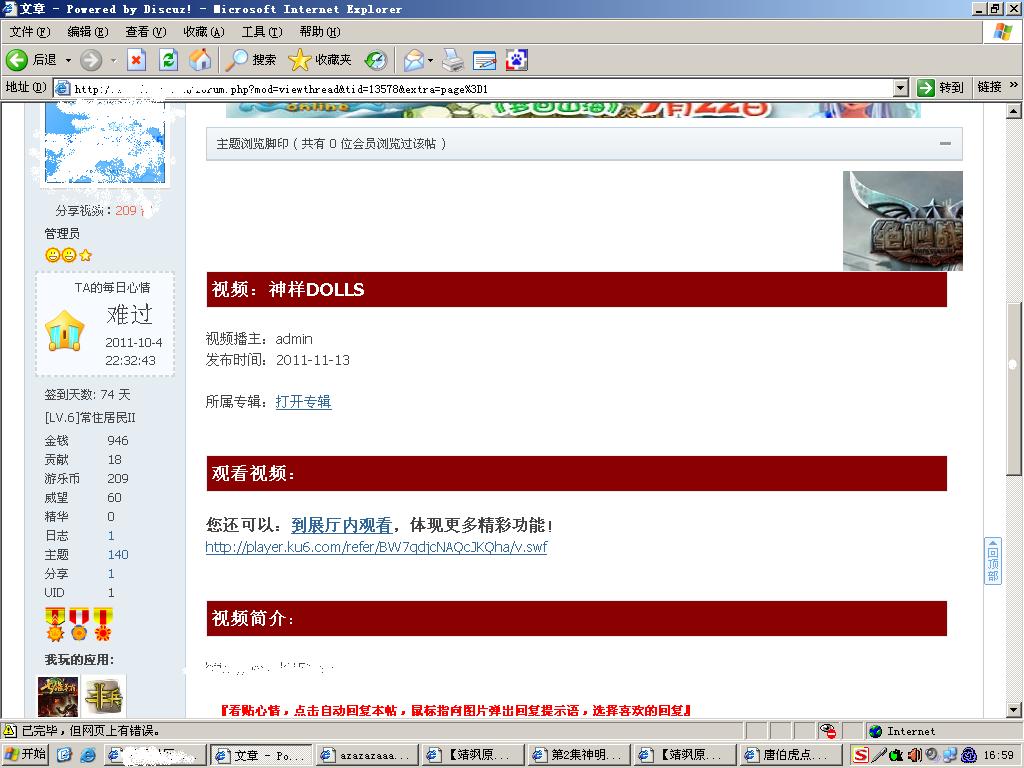Click the Refresh page icon

(x=168, y=60)
